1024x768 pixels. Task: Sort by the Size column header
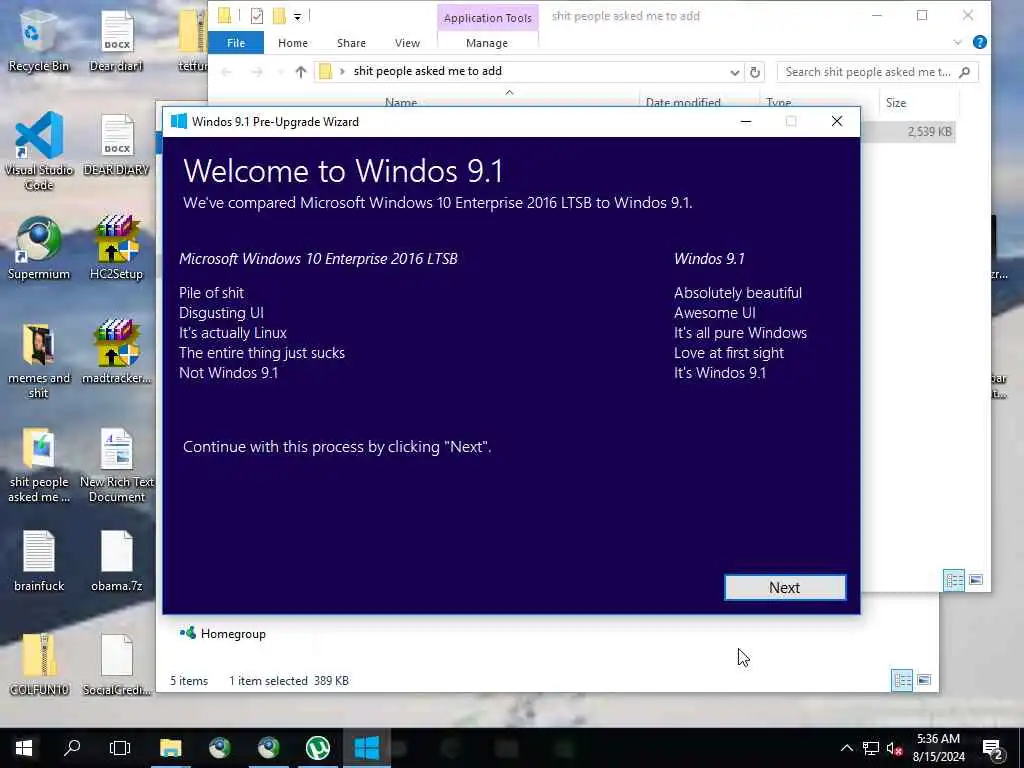[x=896, y=103]
